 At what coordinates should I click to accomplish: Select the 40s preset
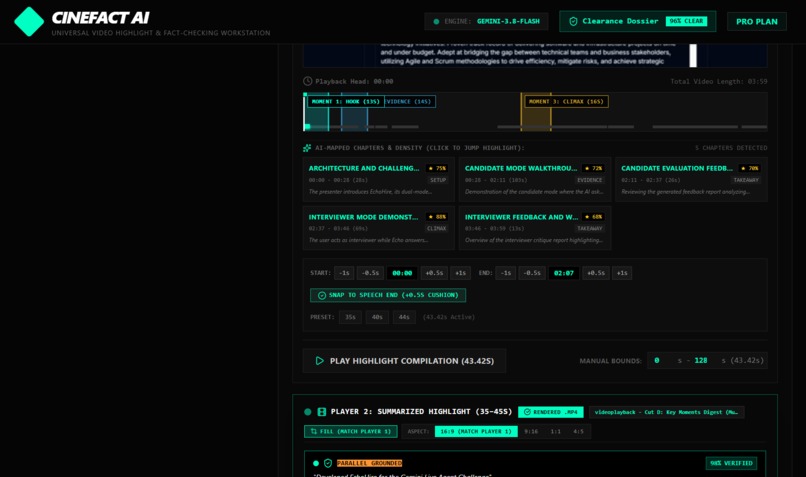pos(377,317)
